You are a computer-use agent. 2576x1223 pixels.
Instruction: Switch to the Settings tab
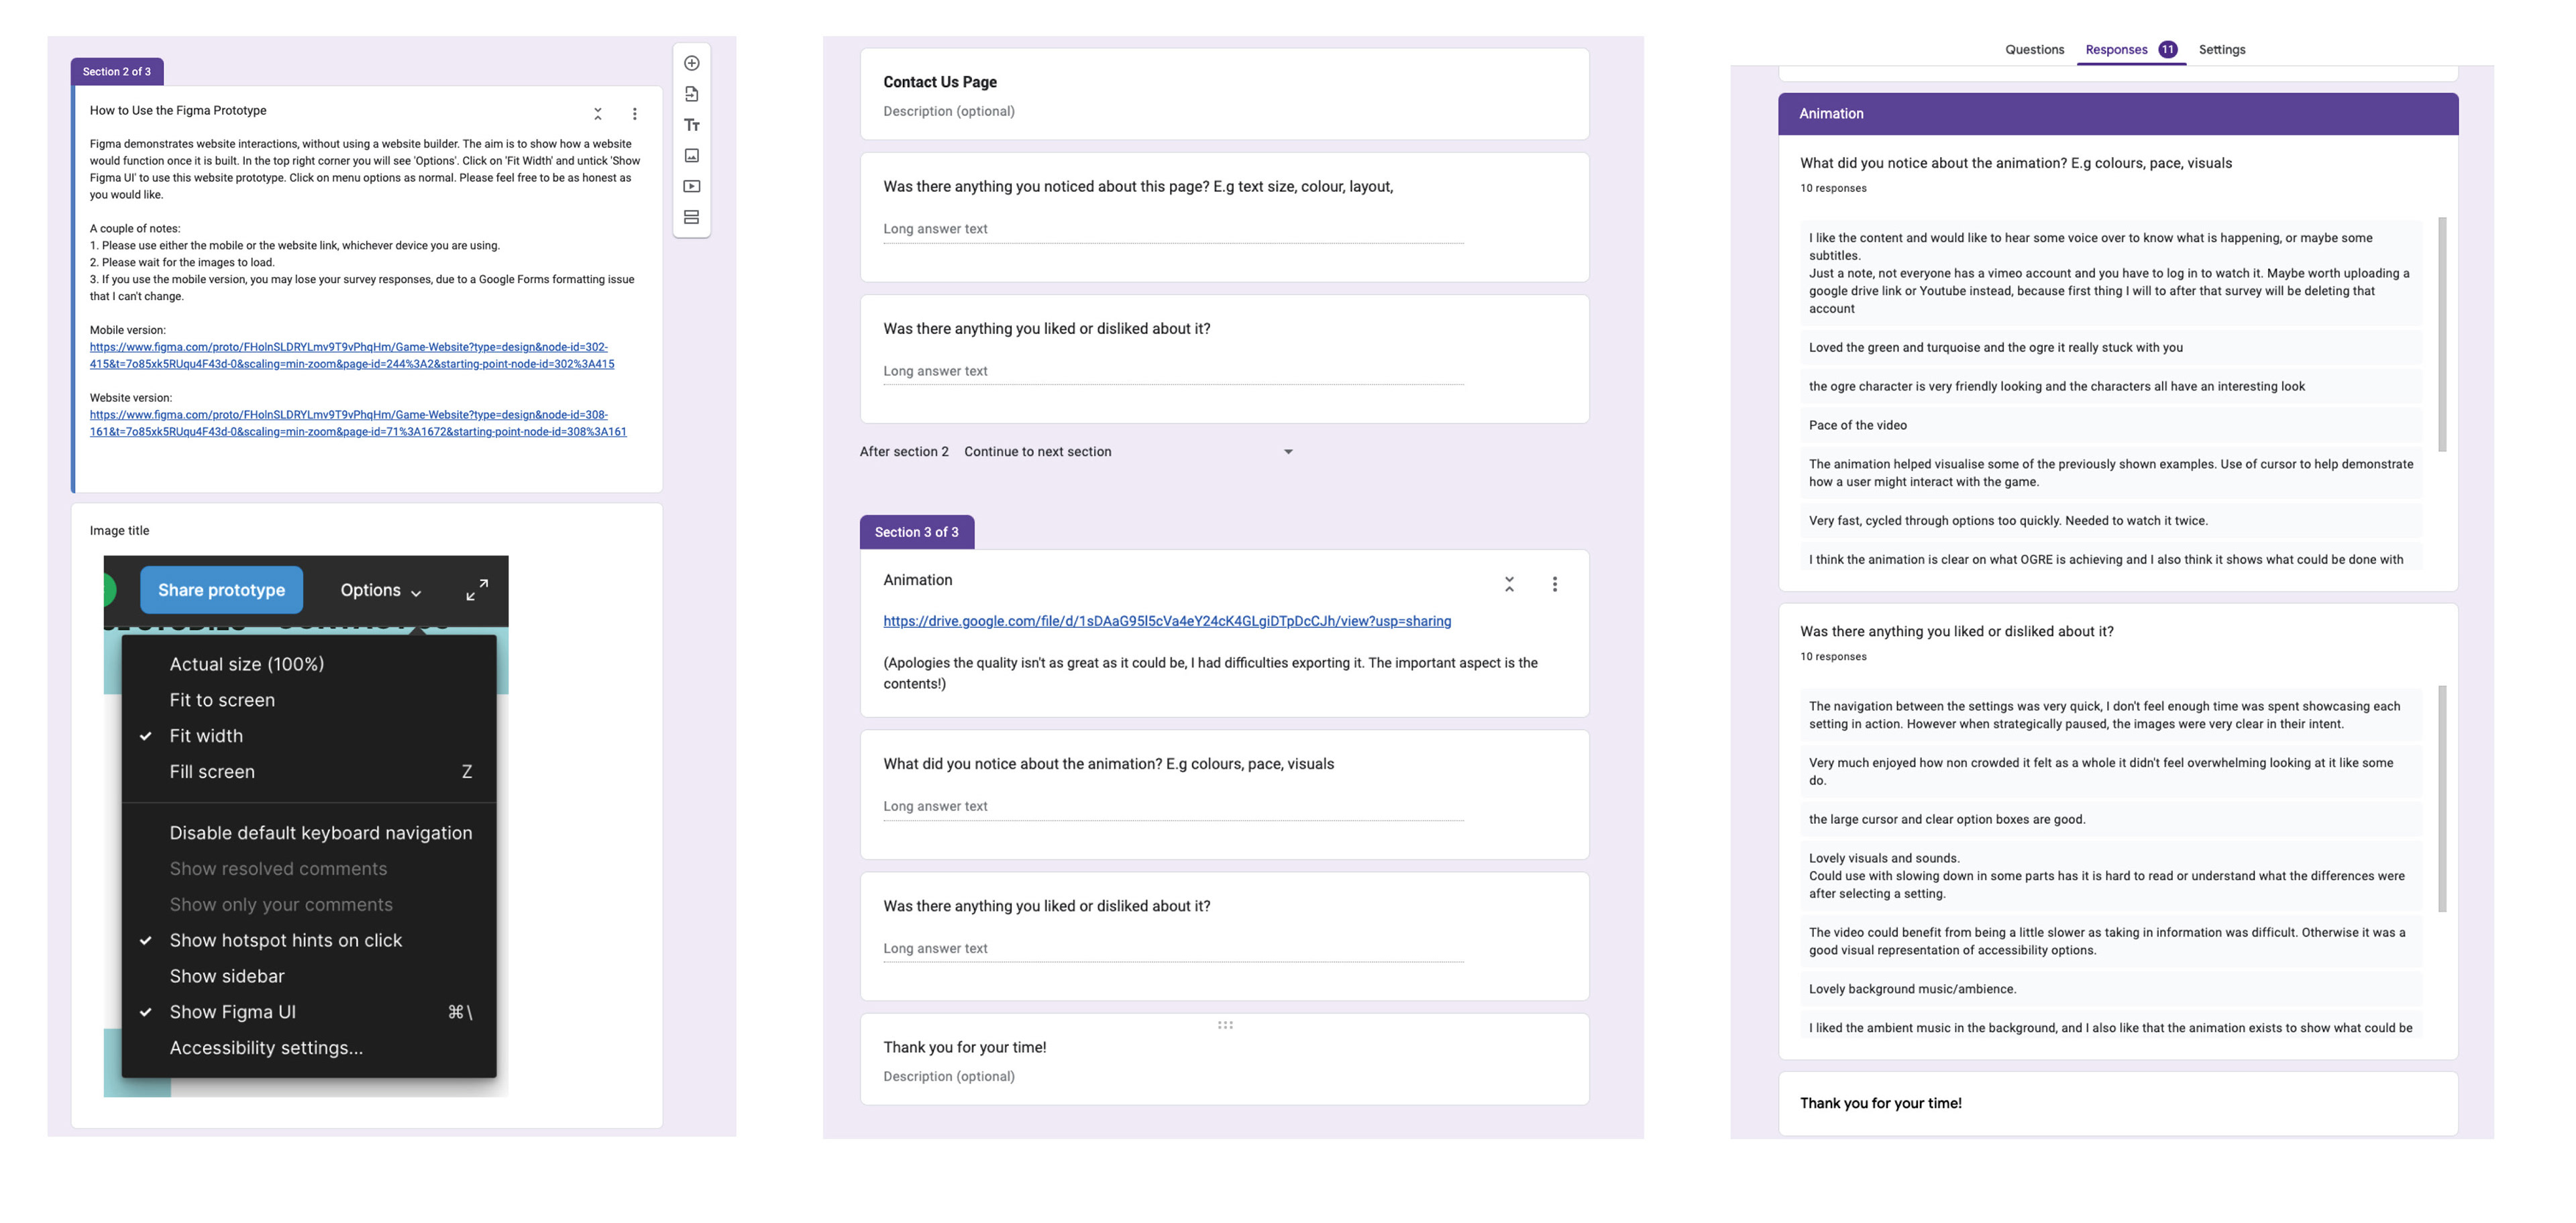point(2221,49)
